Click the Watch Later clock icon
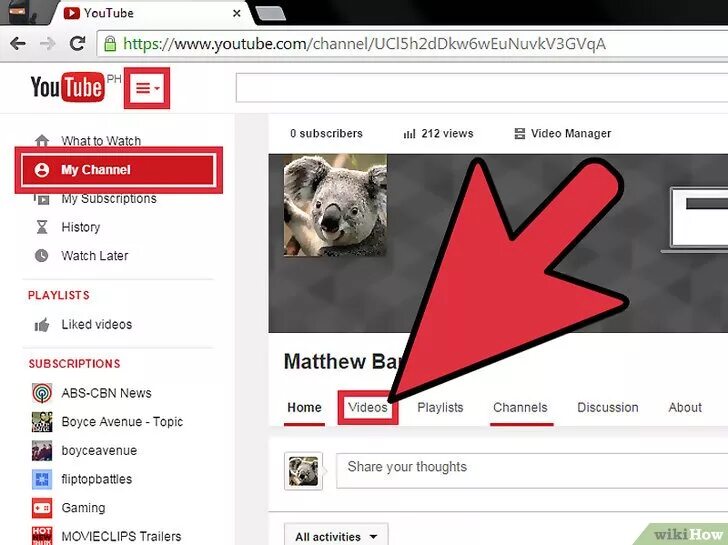The width and height of the screenshot is (728, 545). (x=42, y=255)
